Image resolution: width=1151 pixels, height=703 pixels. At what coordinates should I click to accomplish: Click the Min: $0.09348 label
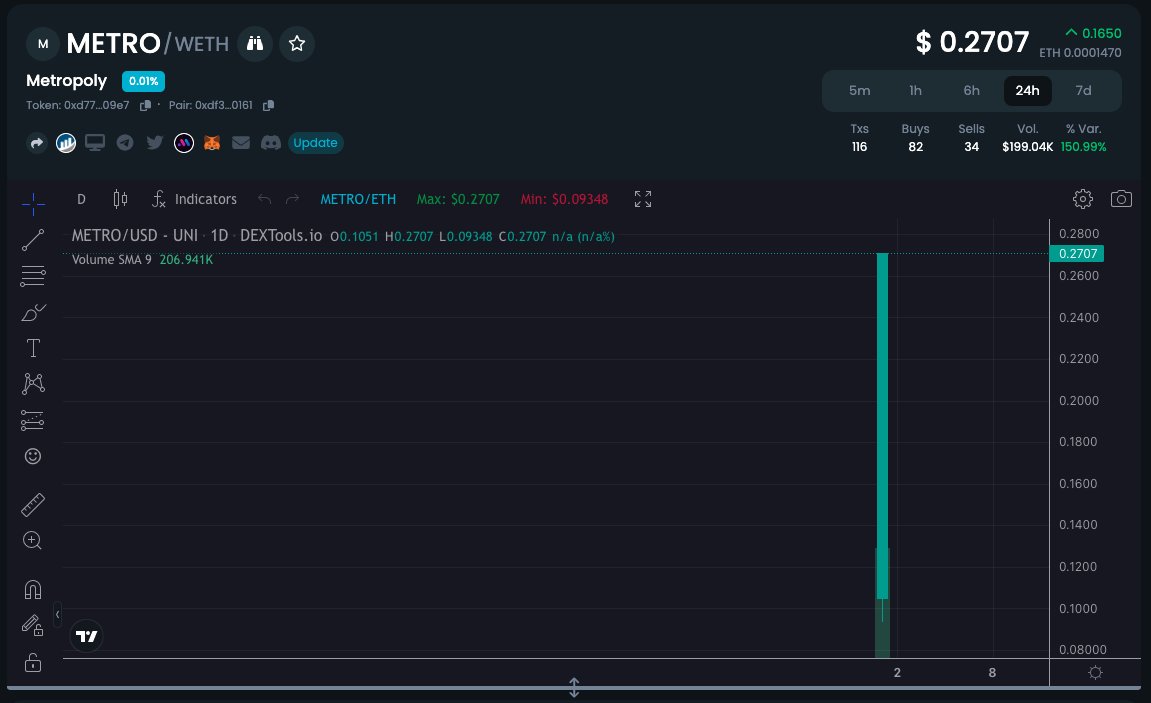[x=564, y=199]
